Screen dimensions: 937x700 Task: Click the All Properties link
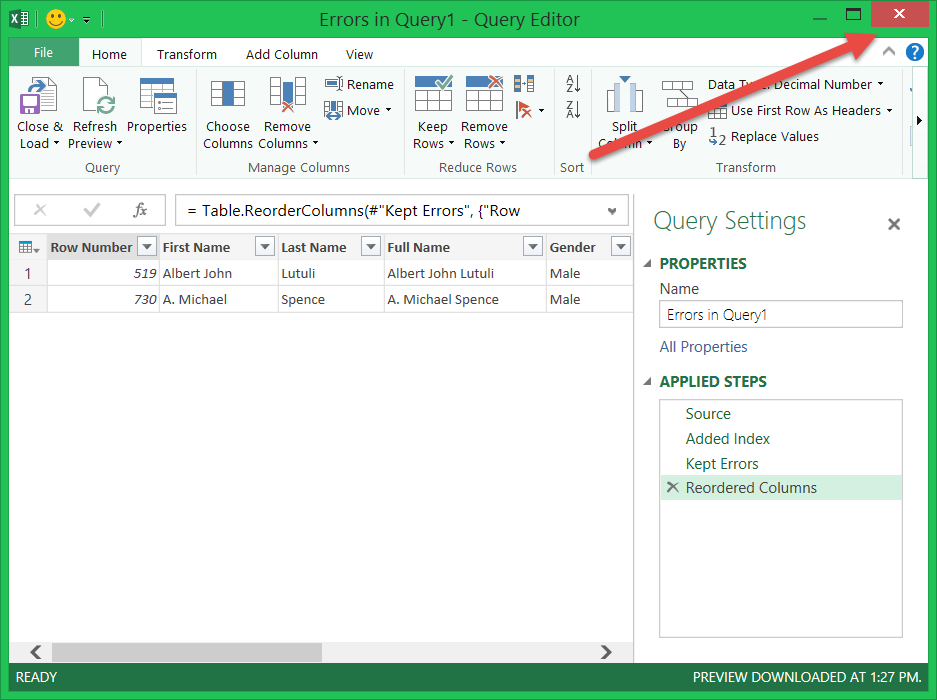tap(703, 347)
